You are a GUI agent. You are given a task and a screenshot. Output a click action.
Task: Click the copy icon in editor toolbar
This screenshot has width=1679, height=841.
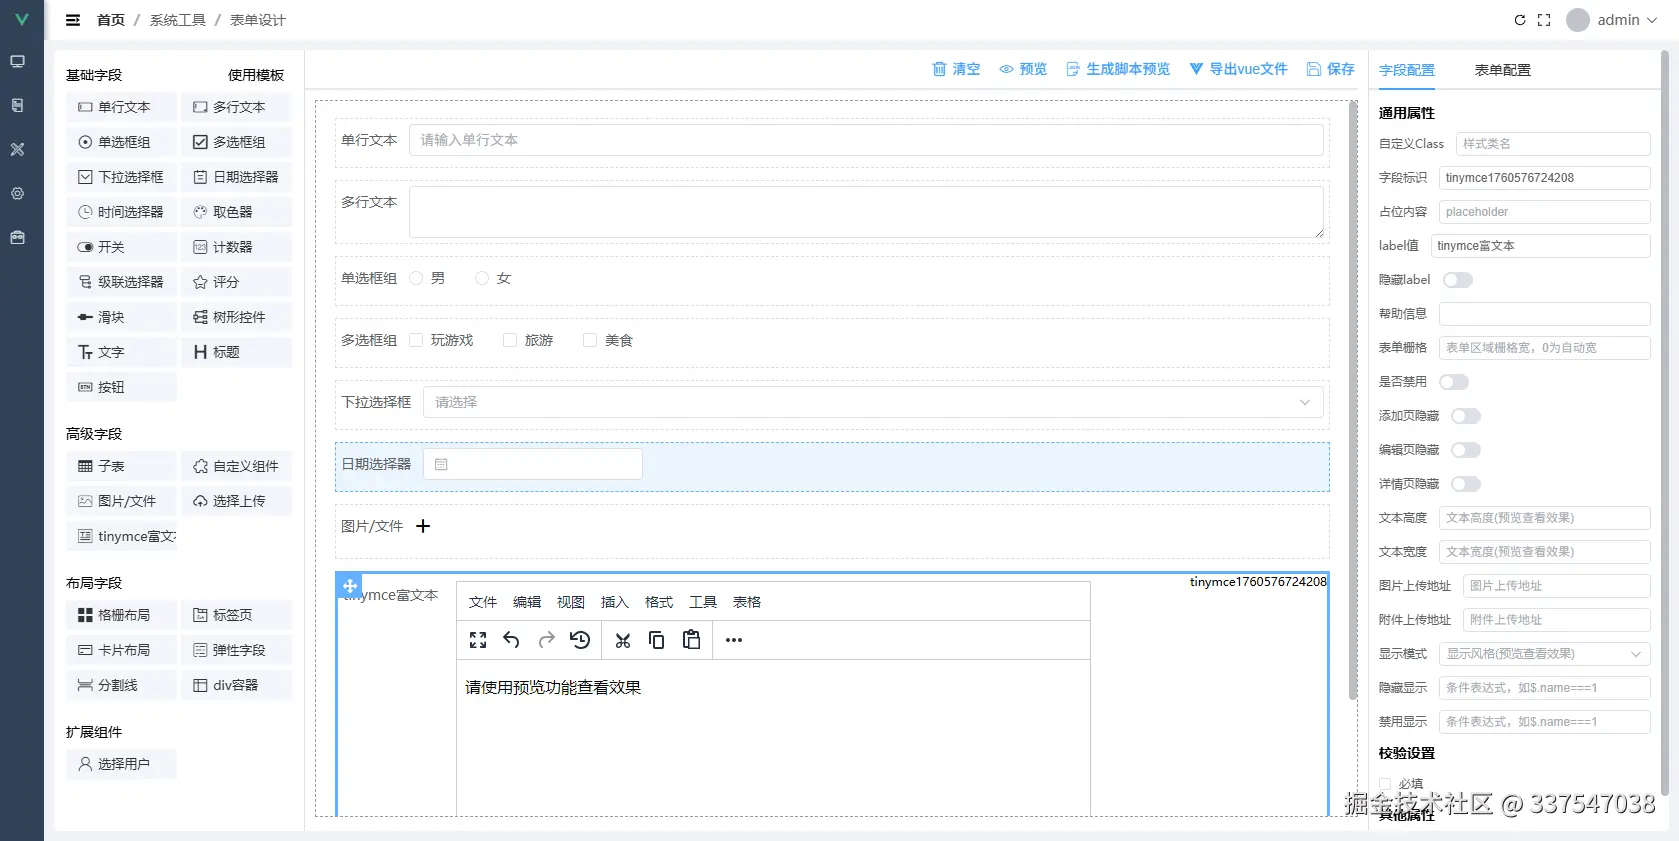click(x=657, y=640)
